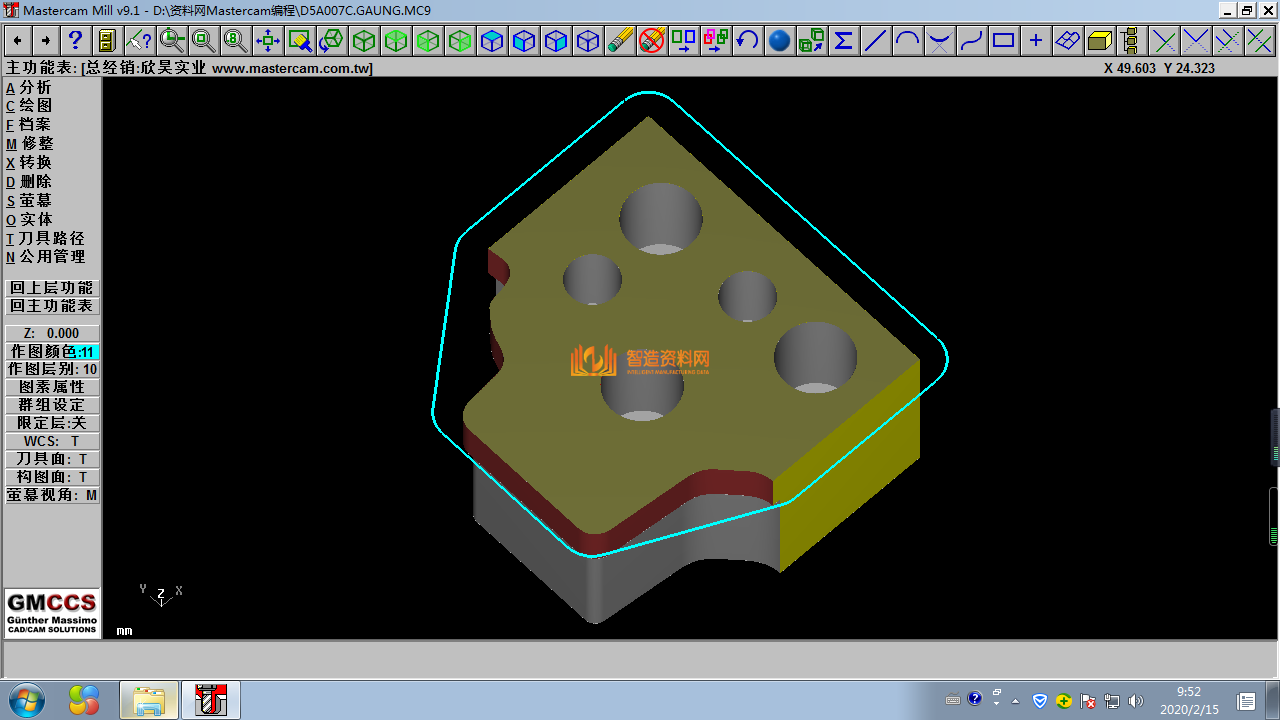Click the Sigma toolbar icon

(x=843, y=41)
